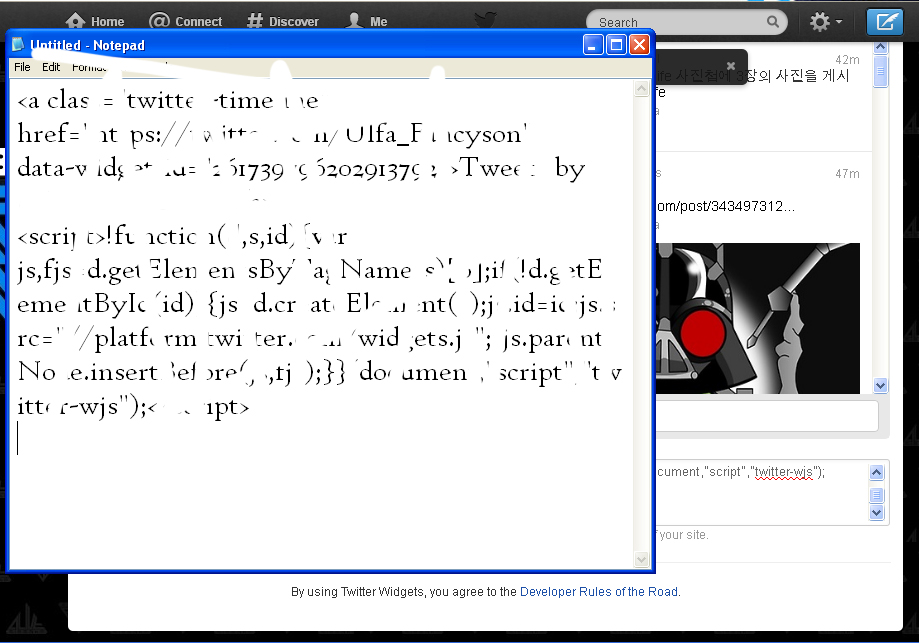Open the Developer Rules of the Road link

pos(598,591)
